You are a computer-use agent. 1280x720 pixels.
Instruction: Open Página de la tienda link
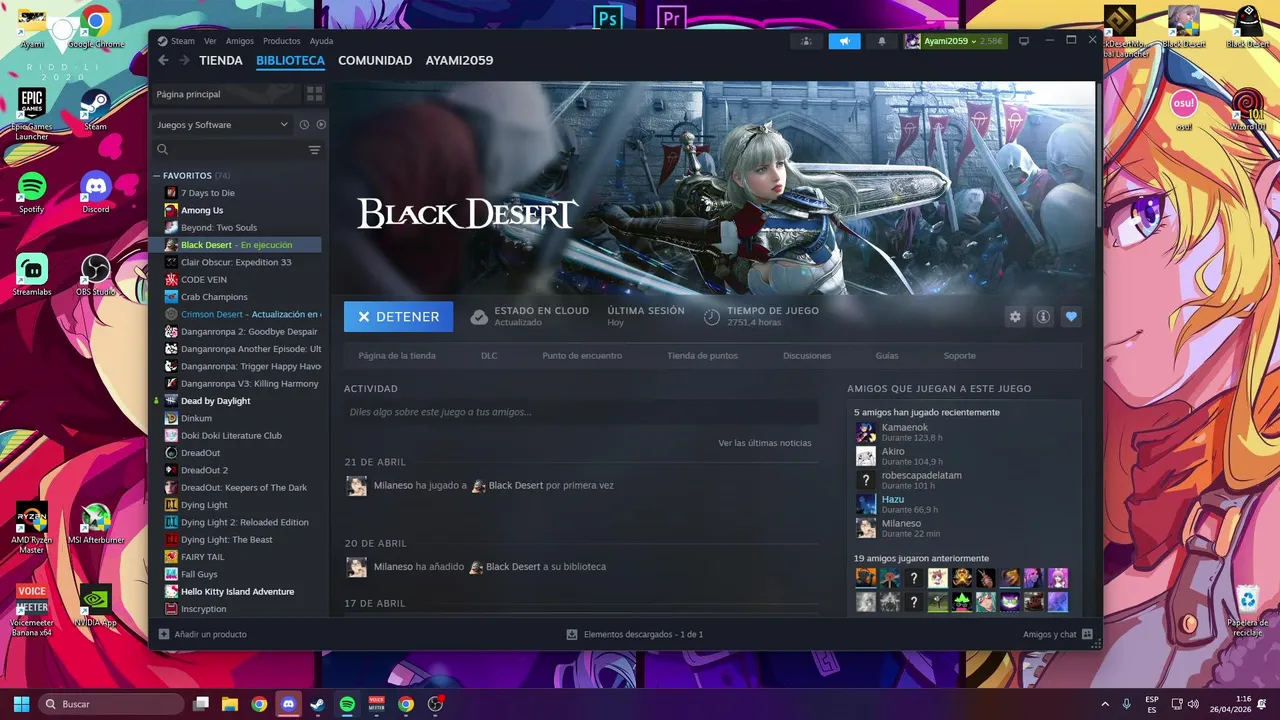(397, 355)
